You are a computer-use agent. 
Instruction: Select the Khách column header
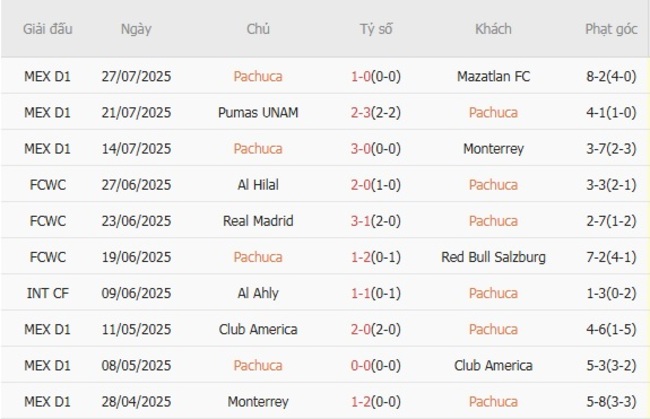(x=493, y=29)
